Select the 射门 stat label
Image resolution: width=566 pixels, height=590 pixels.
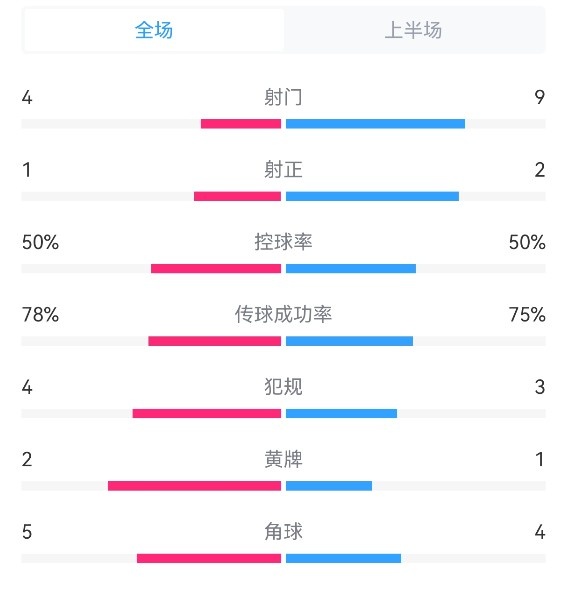[x=283, y=97]
